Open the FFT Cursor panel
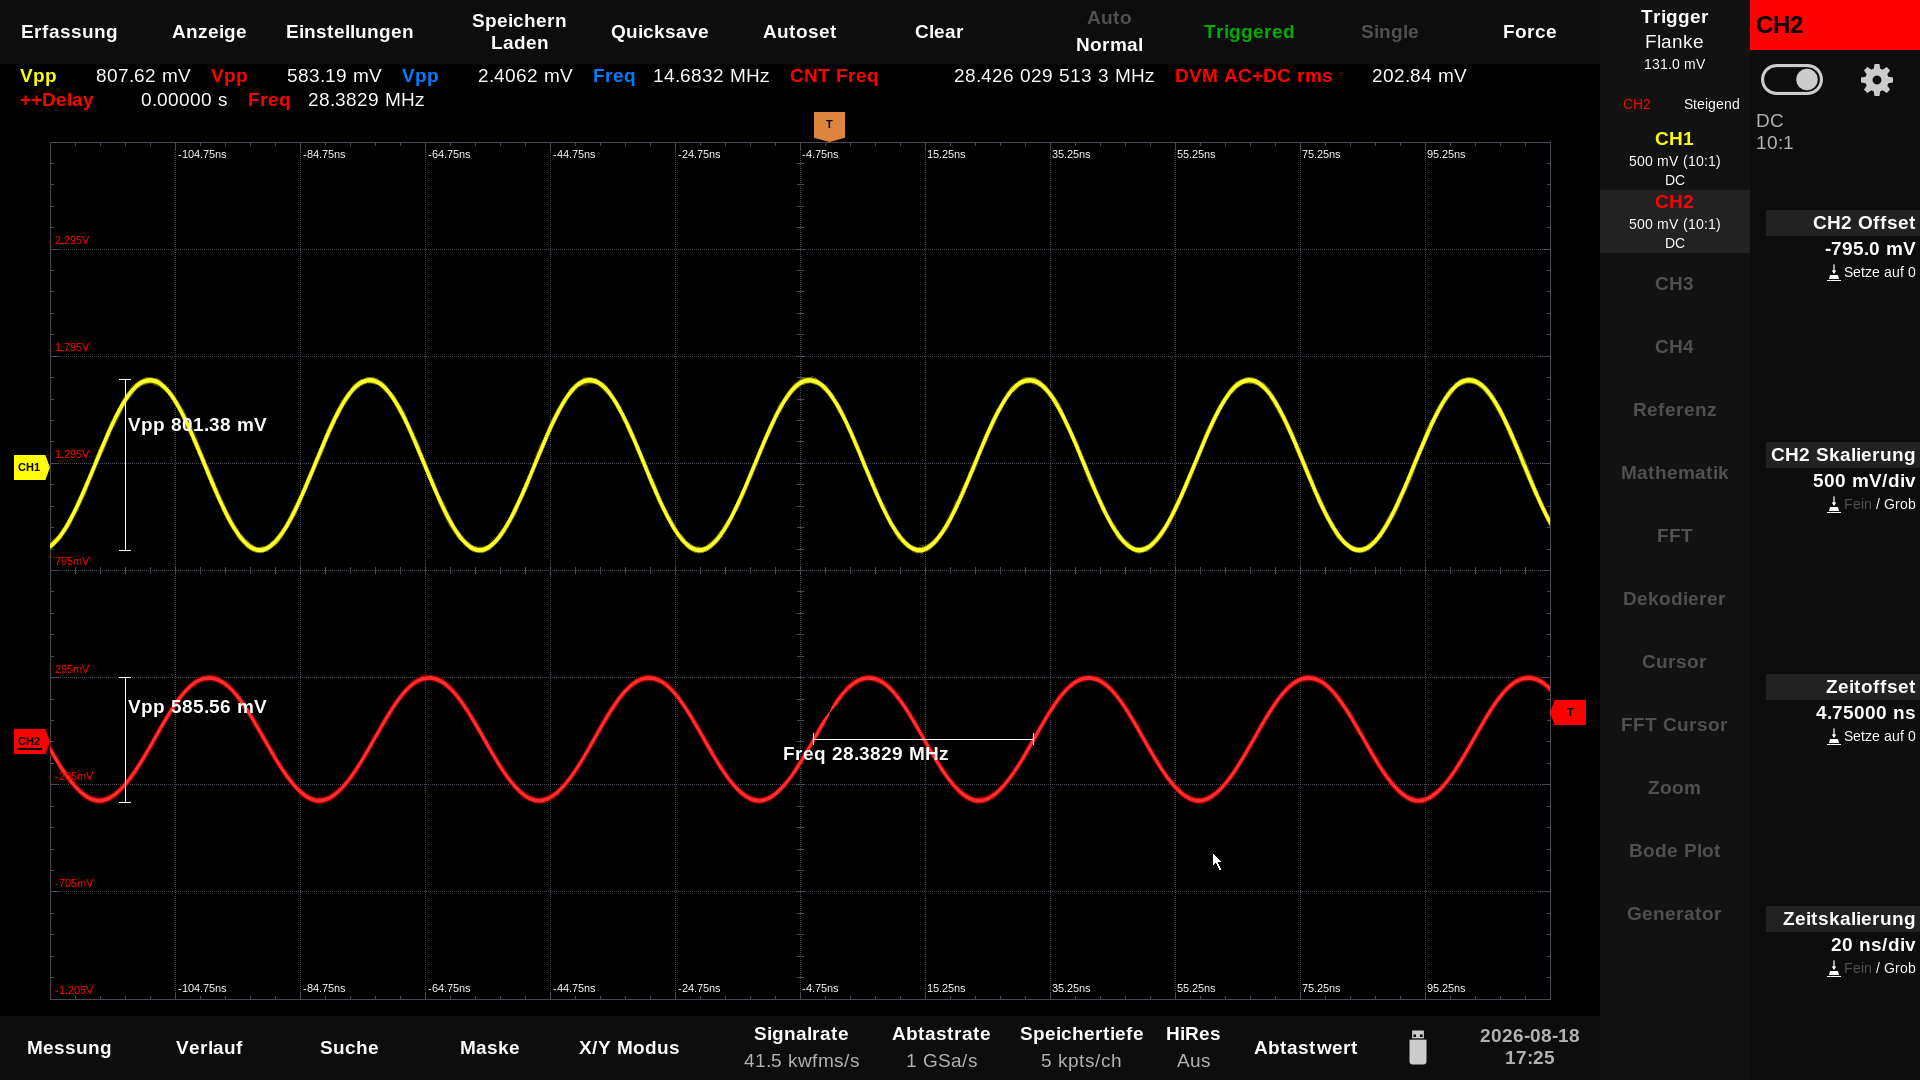The width and height of the screenshot is (1920, 1080). pos(1674,725)
